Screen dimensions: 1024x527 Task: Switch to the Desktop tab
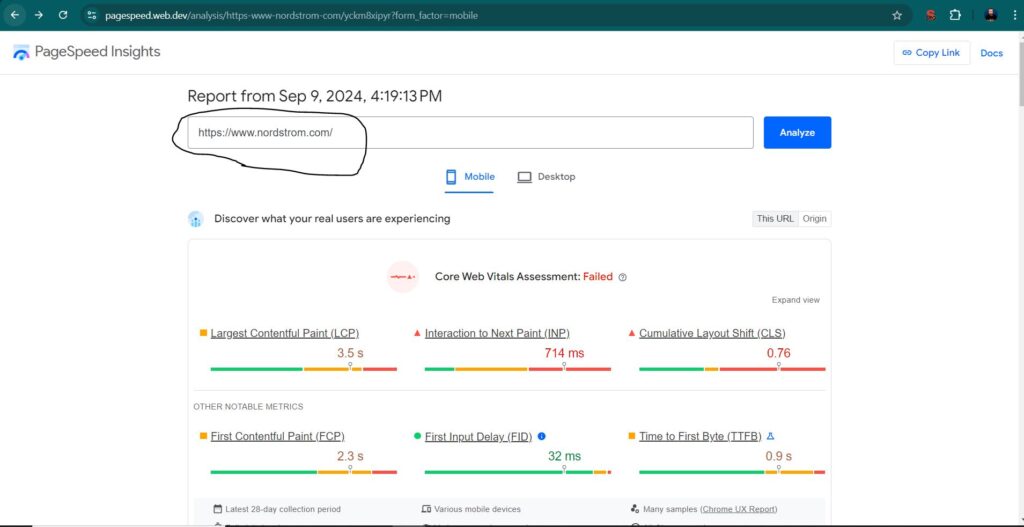pyautogui.click(x=546, y=177)
